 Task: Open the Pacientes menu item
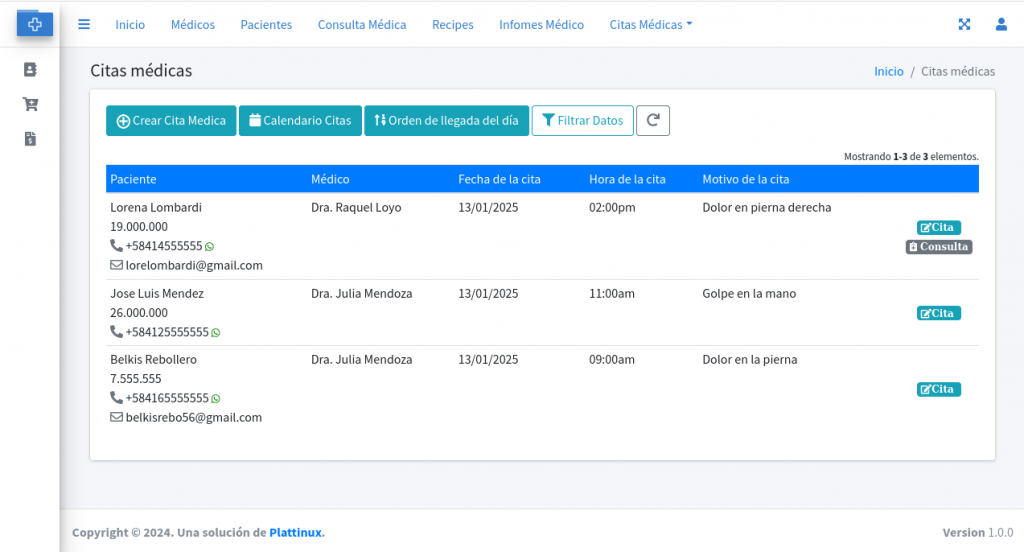(266, 25)
